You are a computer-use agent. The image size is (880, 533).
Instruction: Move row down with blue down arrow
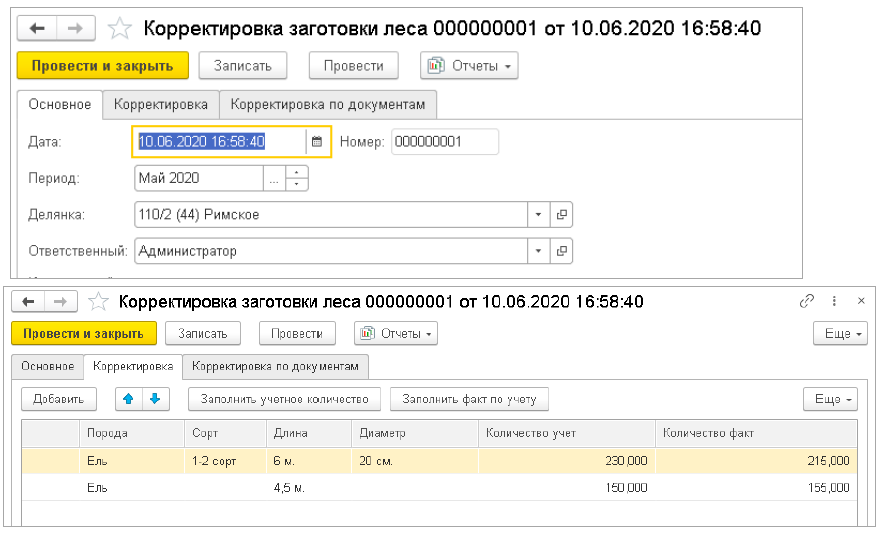tap(155, 399)
